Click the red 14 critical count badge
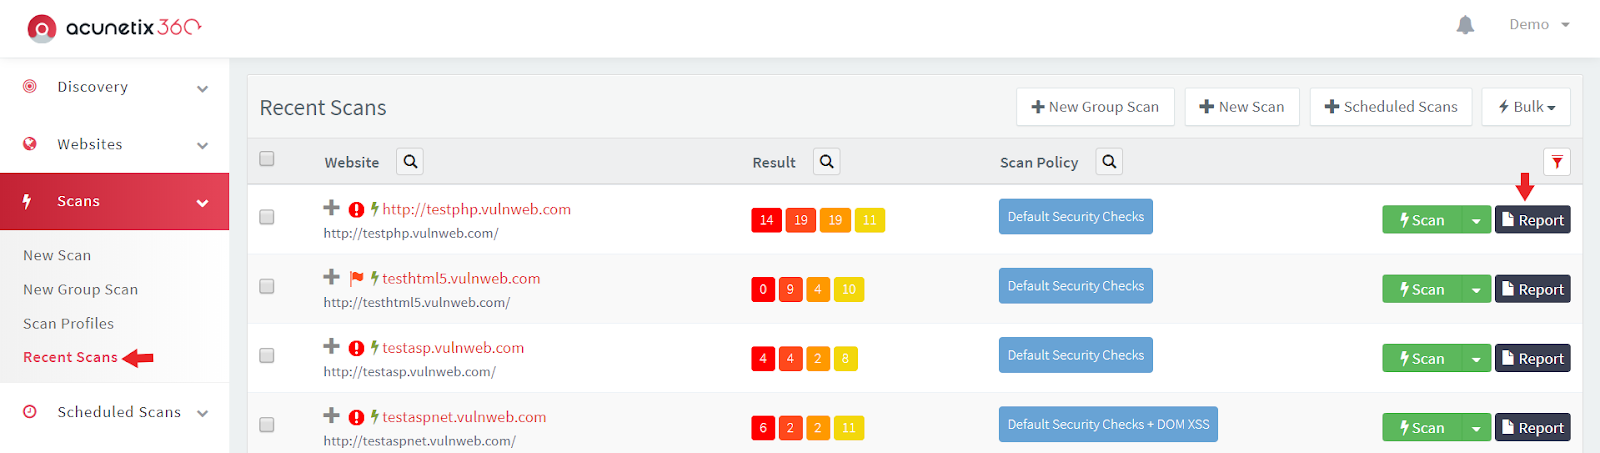The width and height of the screenshot is (1600, 453). pos(766,220)
